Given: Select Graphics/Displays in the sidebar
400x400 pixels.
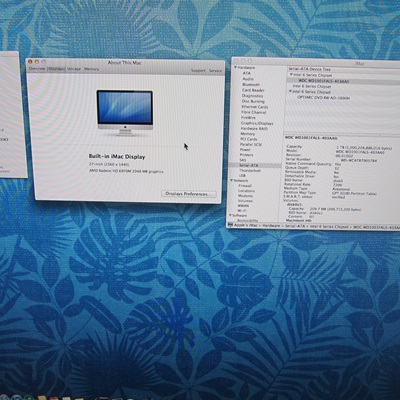Looking at the screenshot, I should point(257,123).
